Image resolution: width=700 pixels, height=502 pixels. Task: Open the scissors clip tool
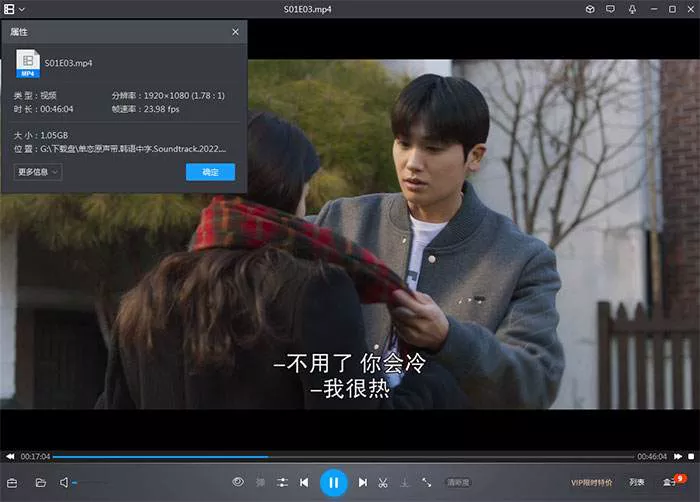(x=383, y=483)
